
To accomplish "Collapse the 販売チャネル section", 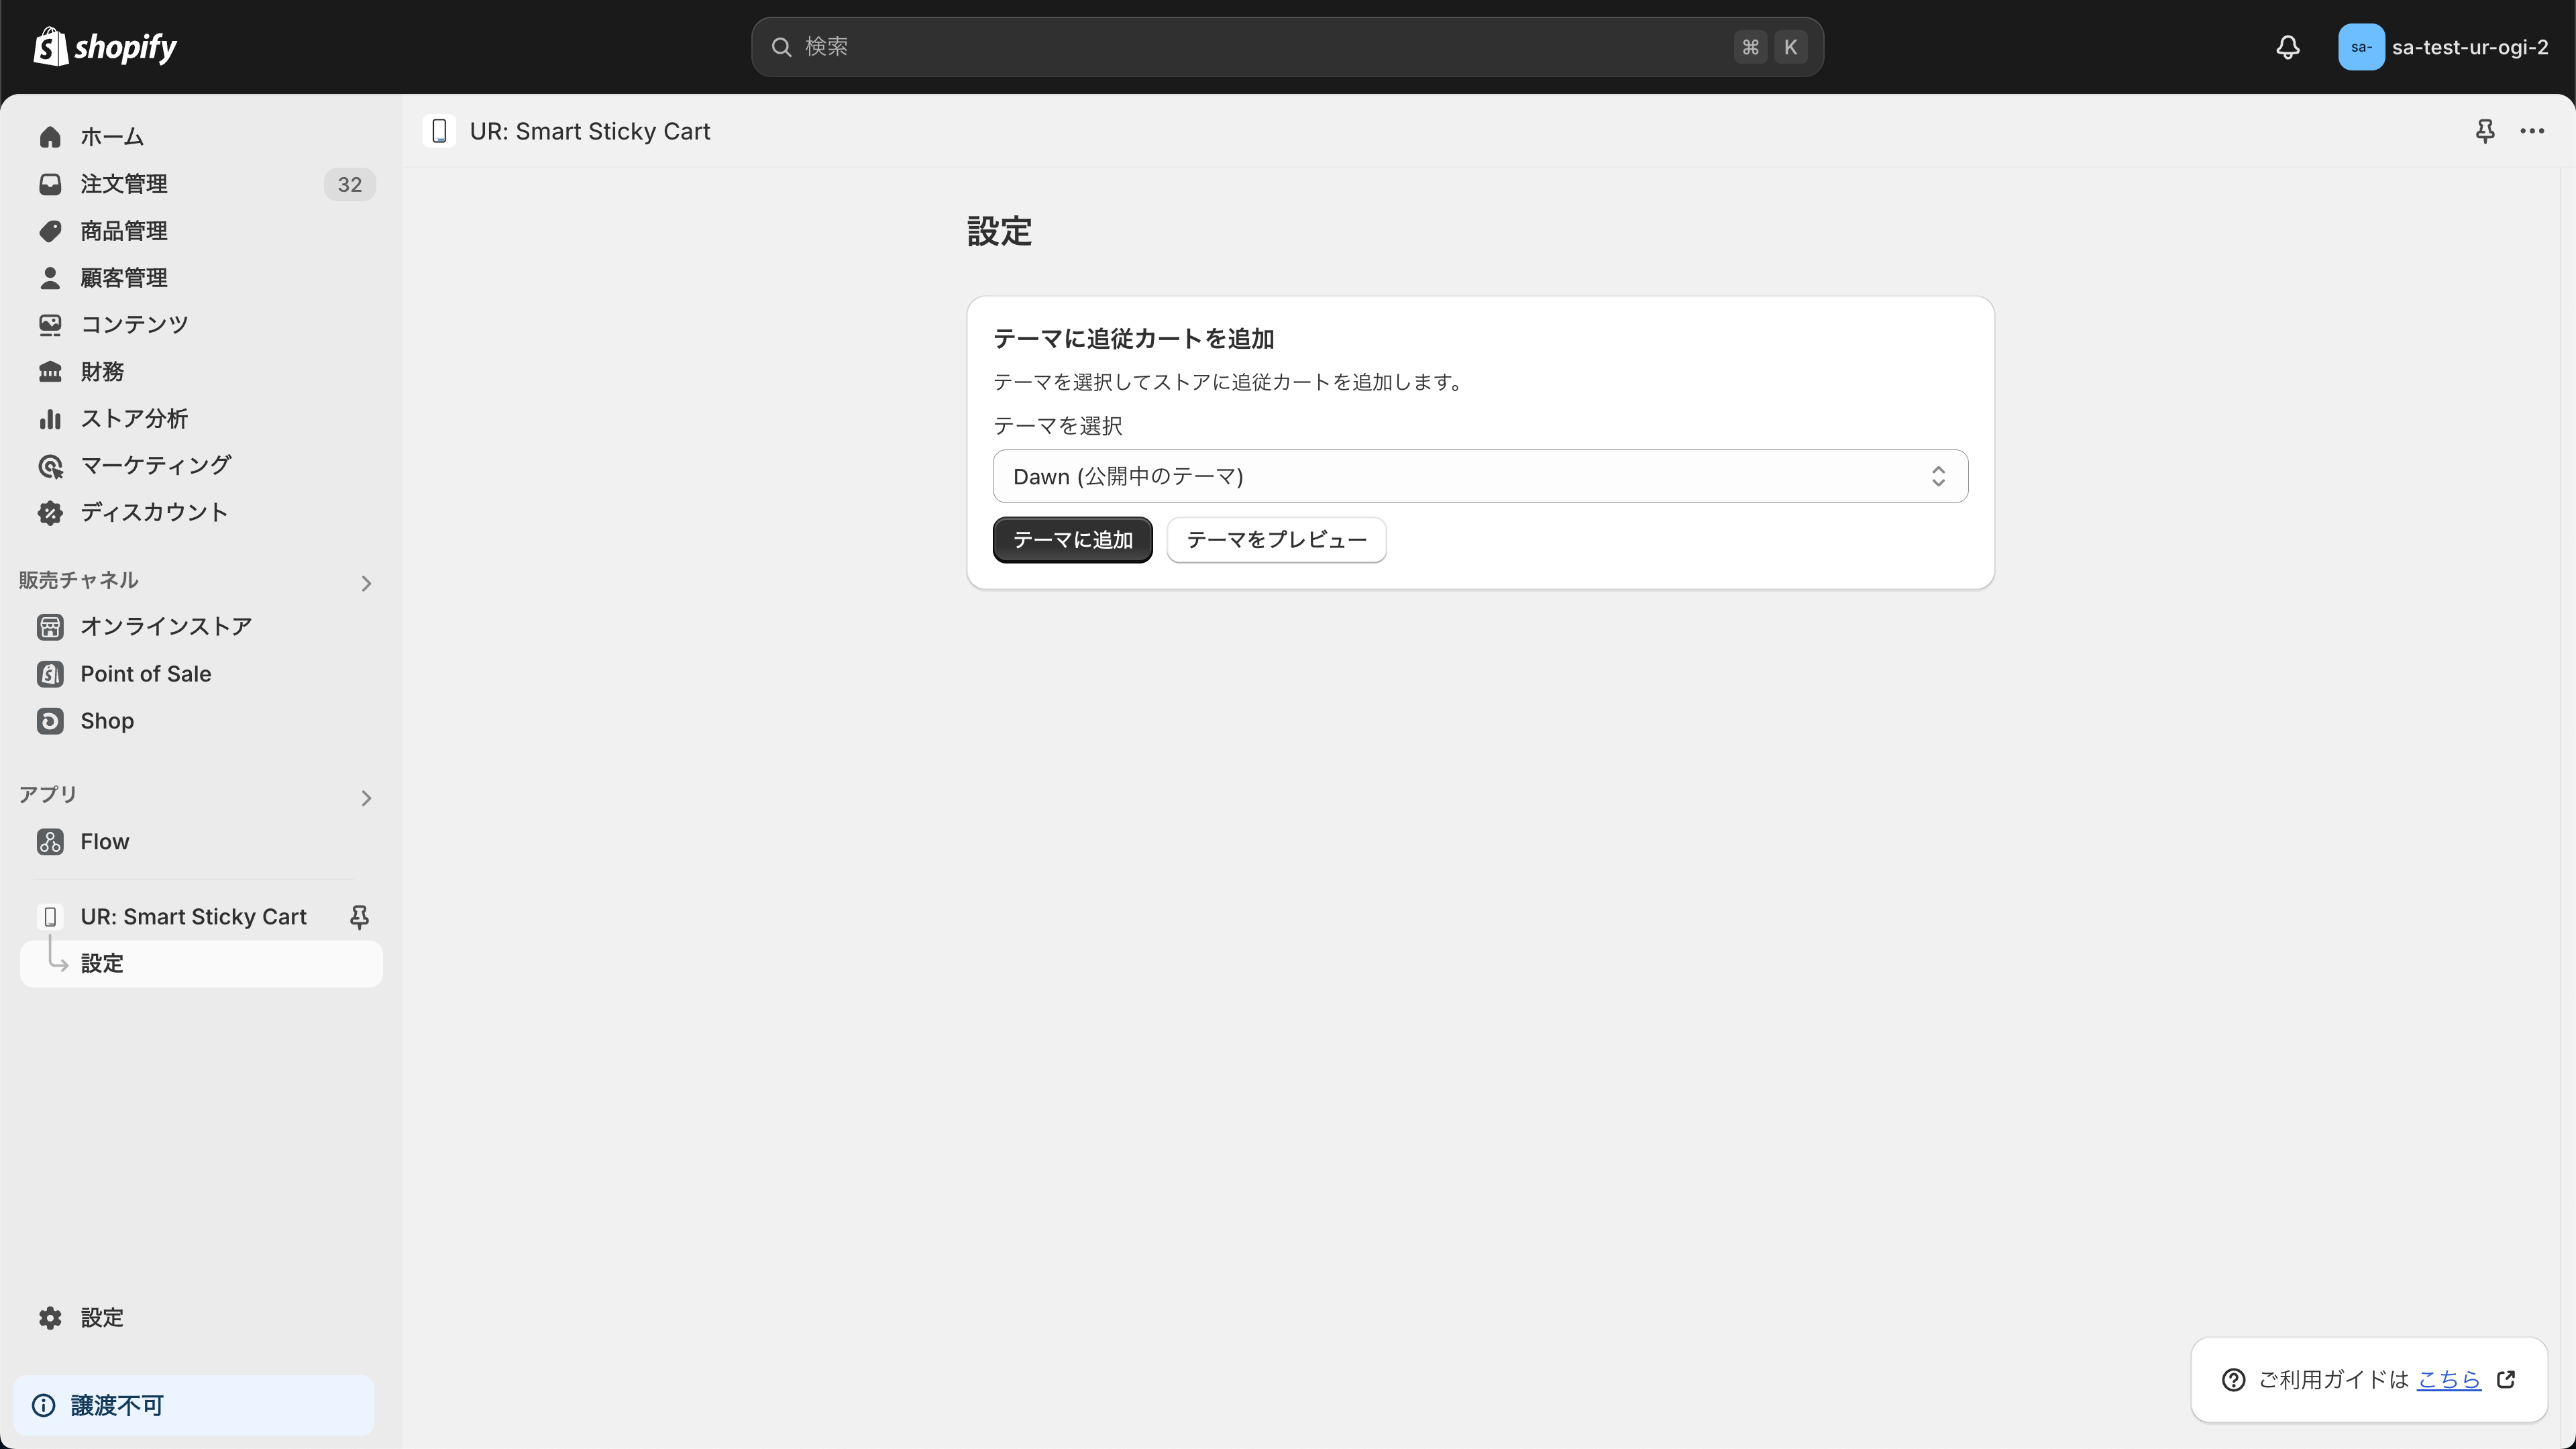I will pyautogui.click(x=366, y=583).
